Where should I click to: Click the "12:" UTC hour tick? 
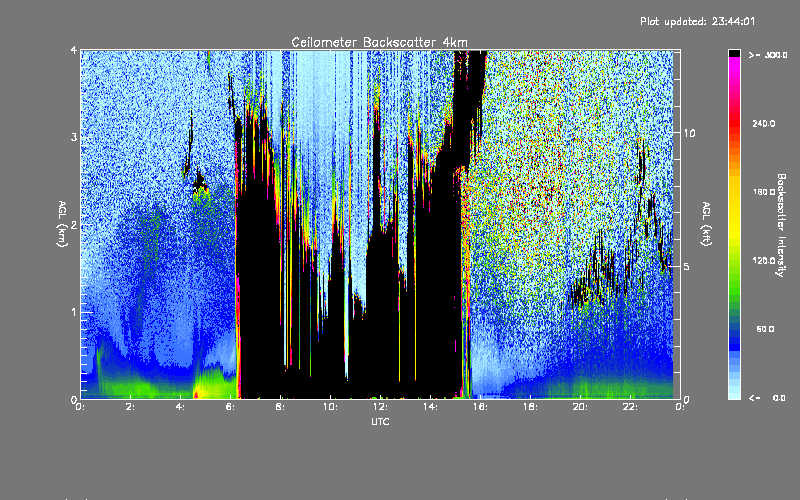[380, 407]
